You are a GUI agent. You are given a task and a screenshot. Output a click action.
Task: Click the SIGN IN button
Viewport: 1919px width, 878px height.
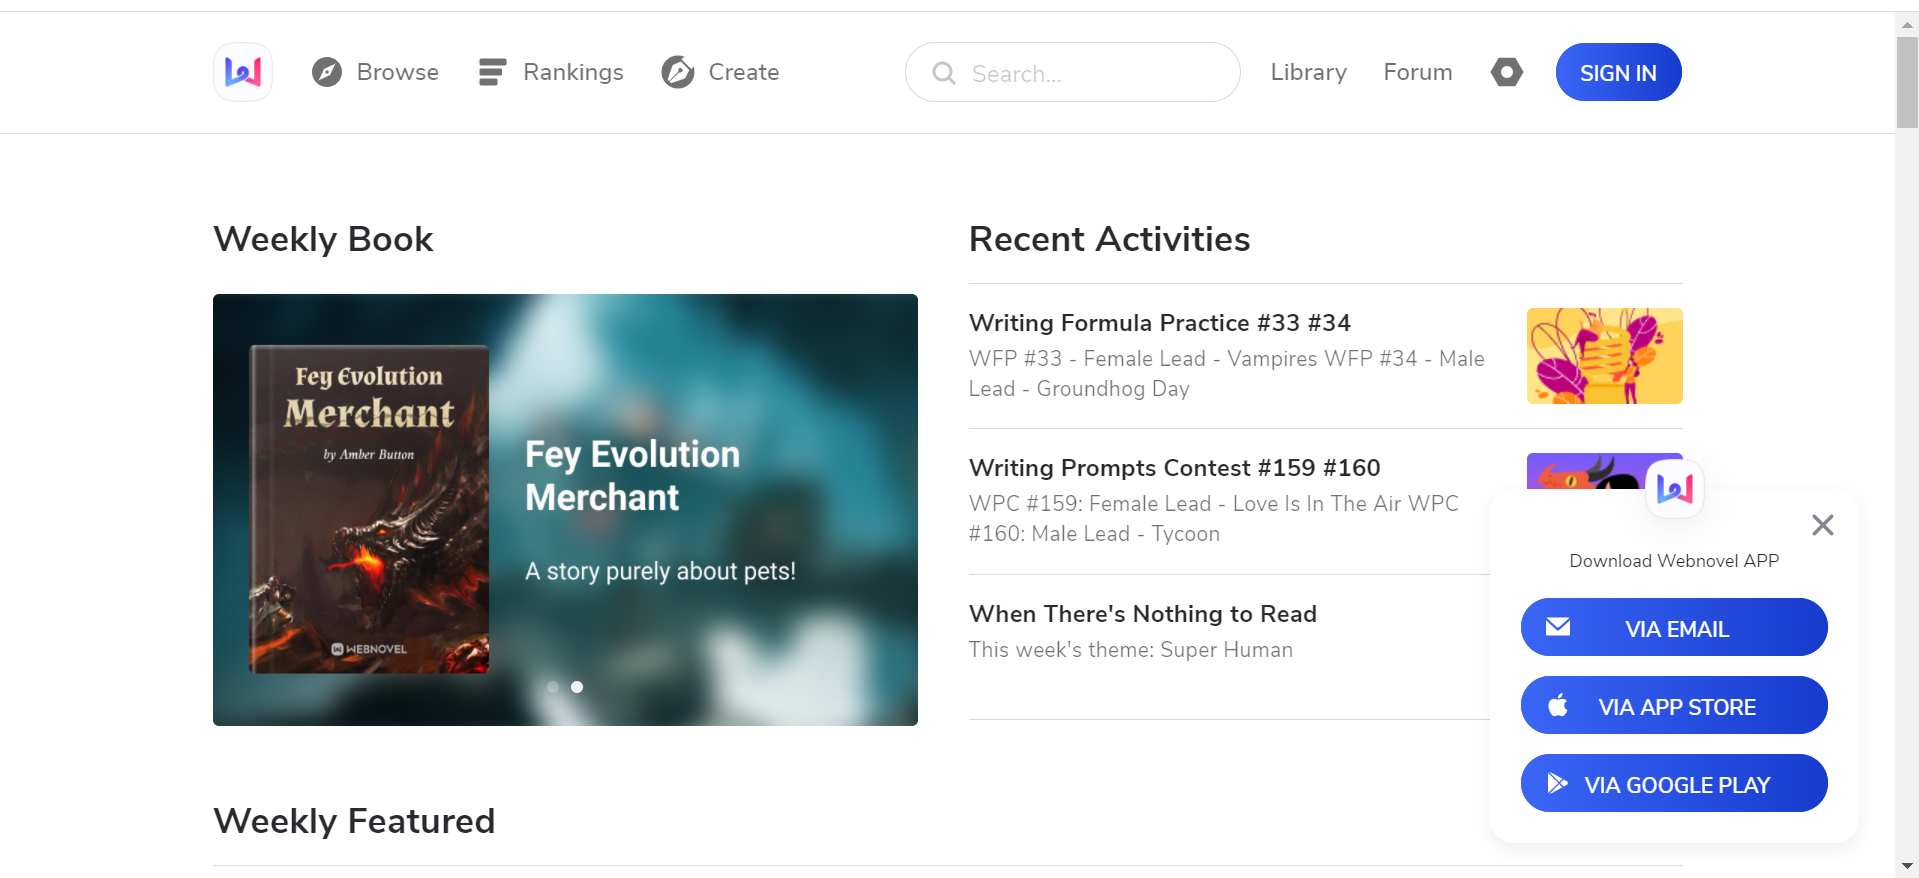pyautogui.click(x=1618, y=72)
